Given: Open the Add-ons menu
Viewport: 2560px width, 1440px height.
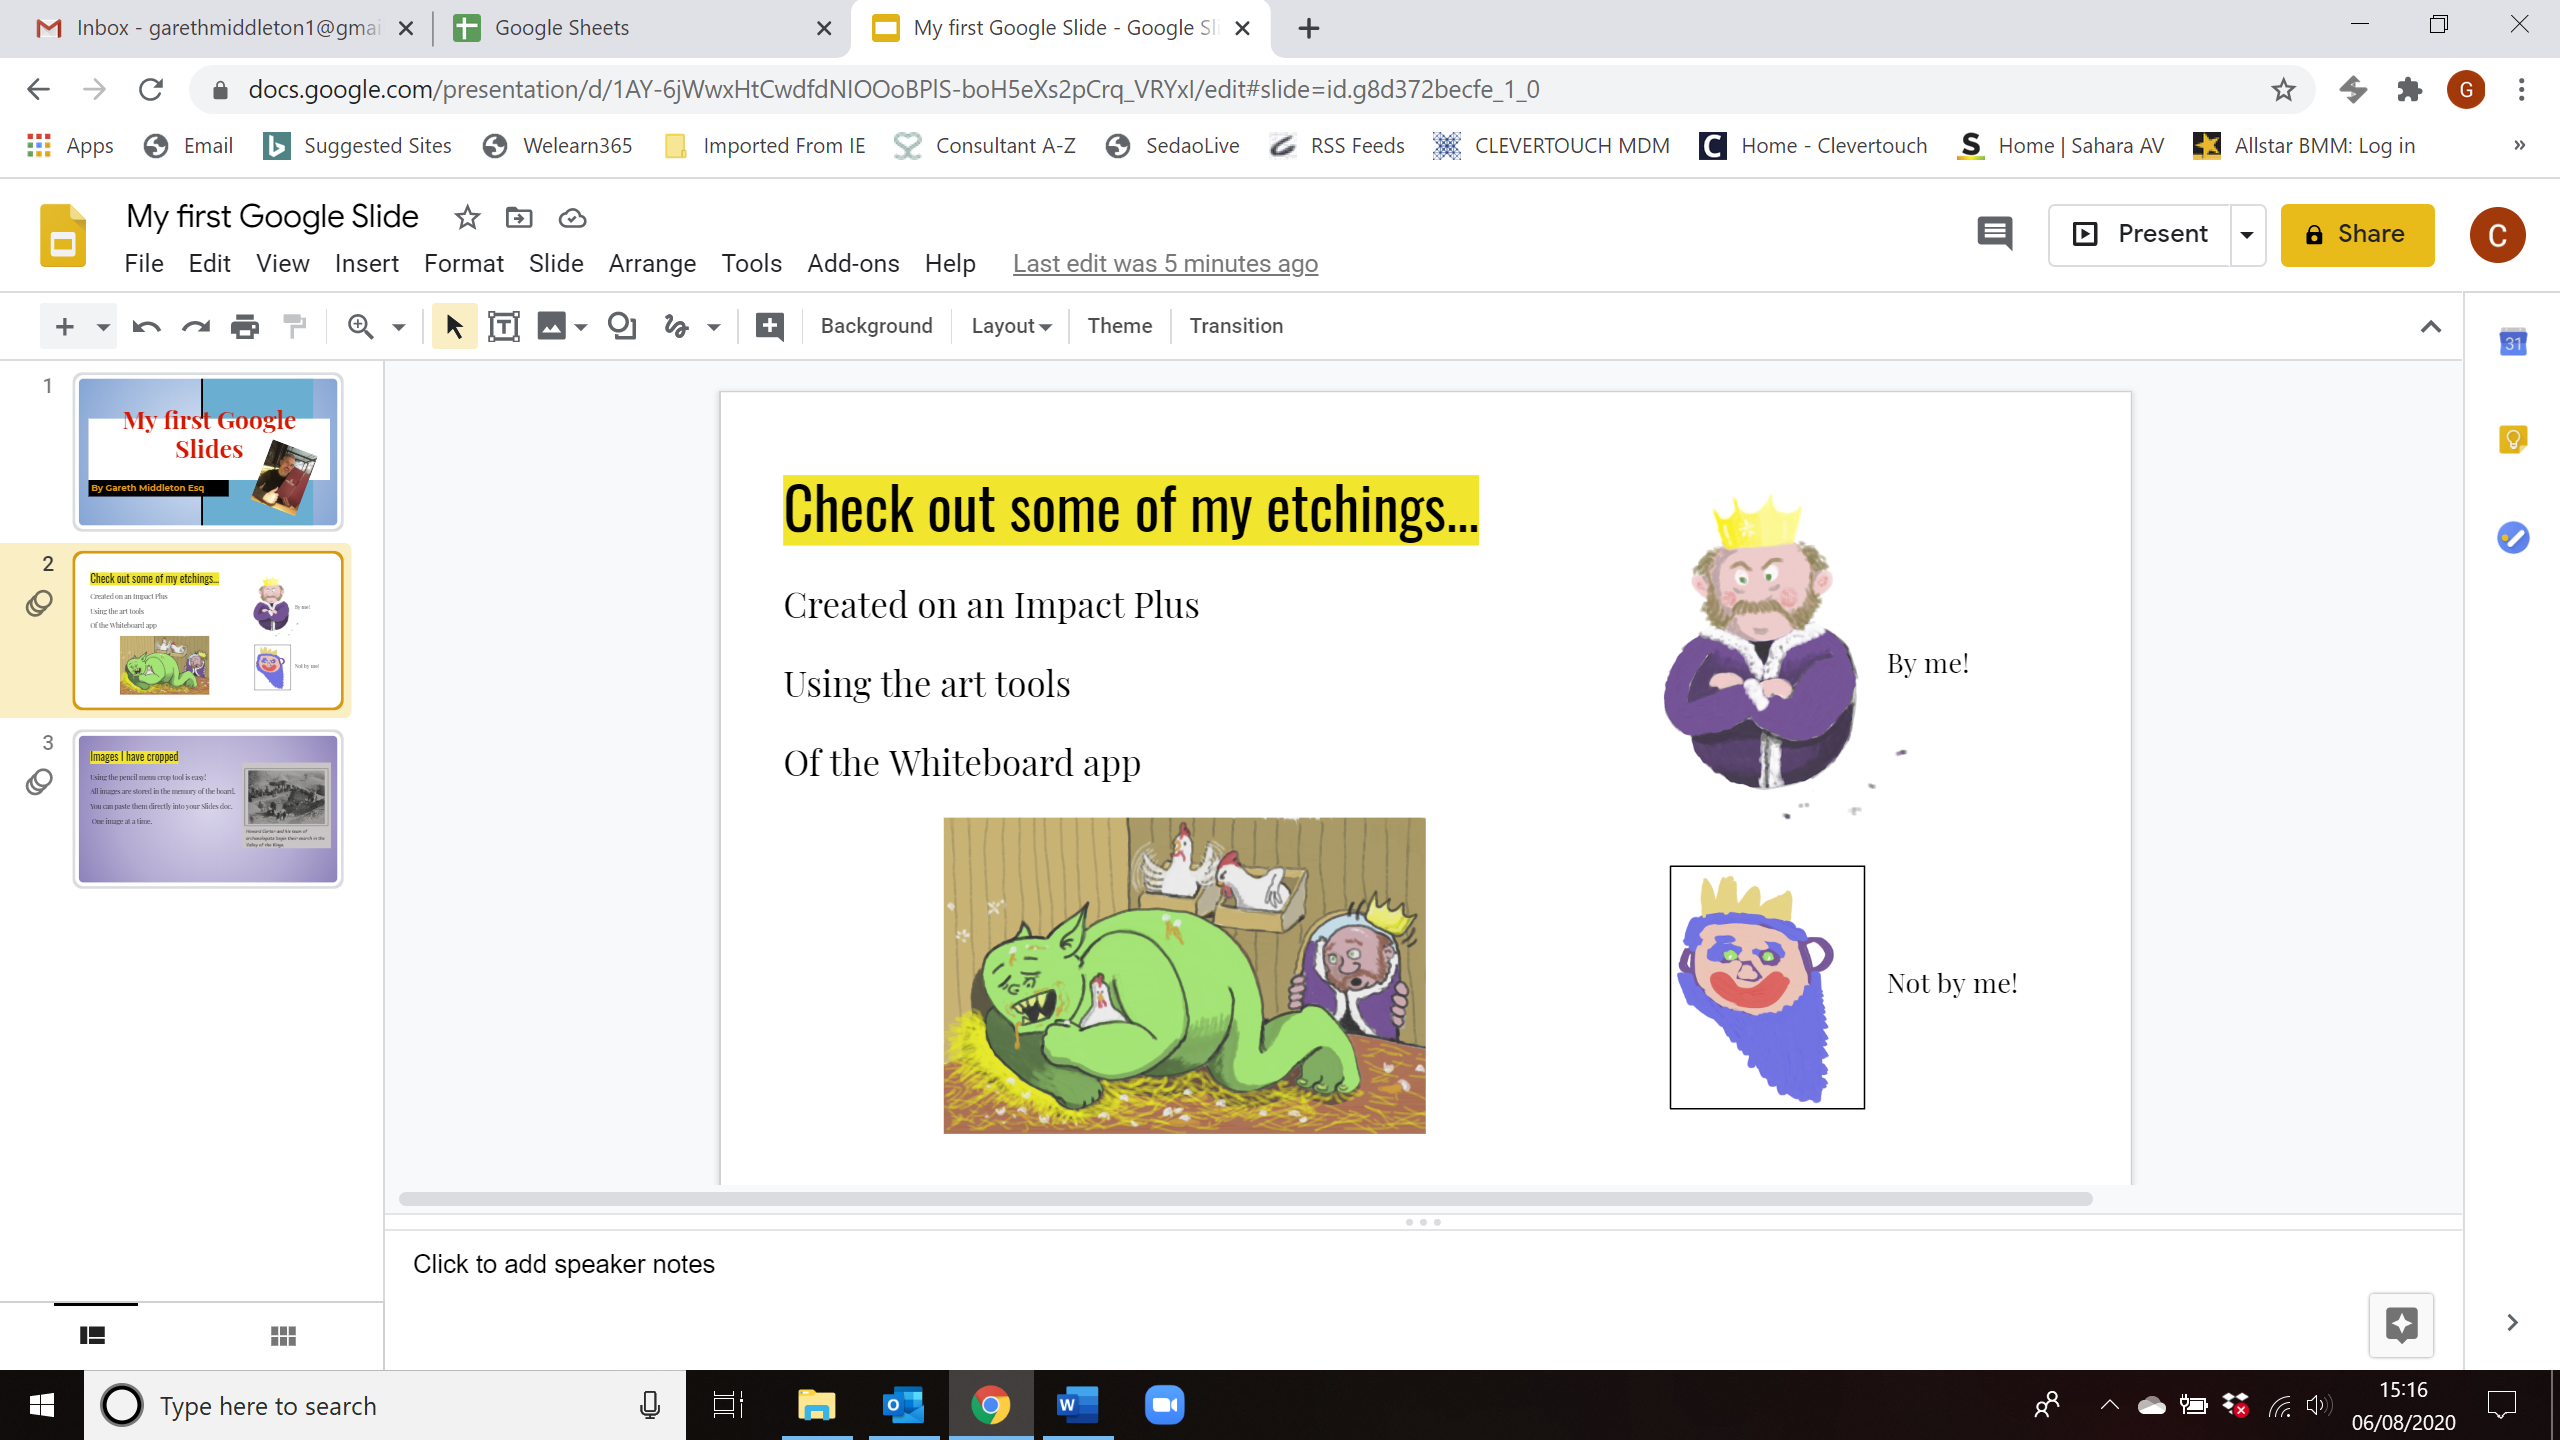Looking at the screenshot, I should pos(853,263).
